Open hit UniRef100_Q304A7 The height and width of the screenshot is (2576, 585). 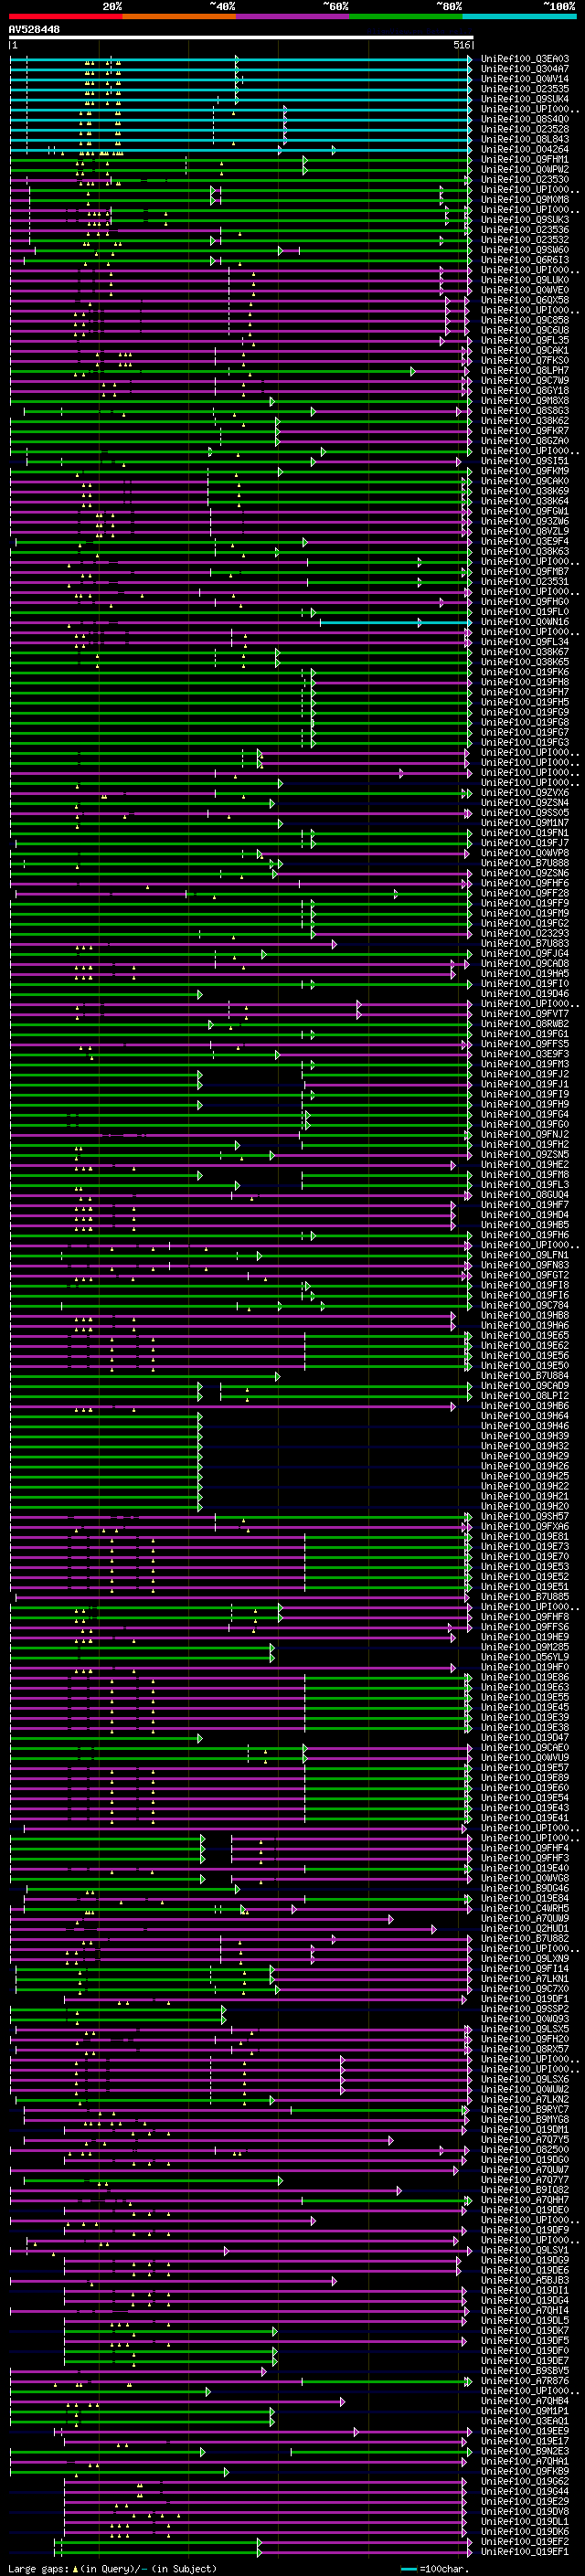525,69
